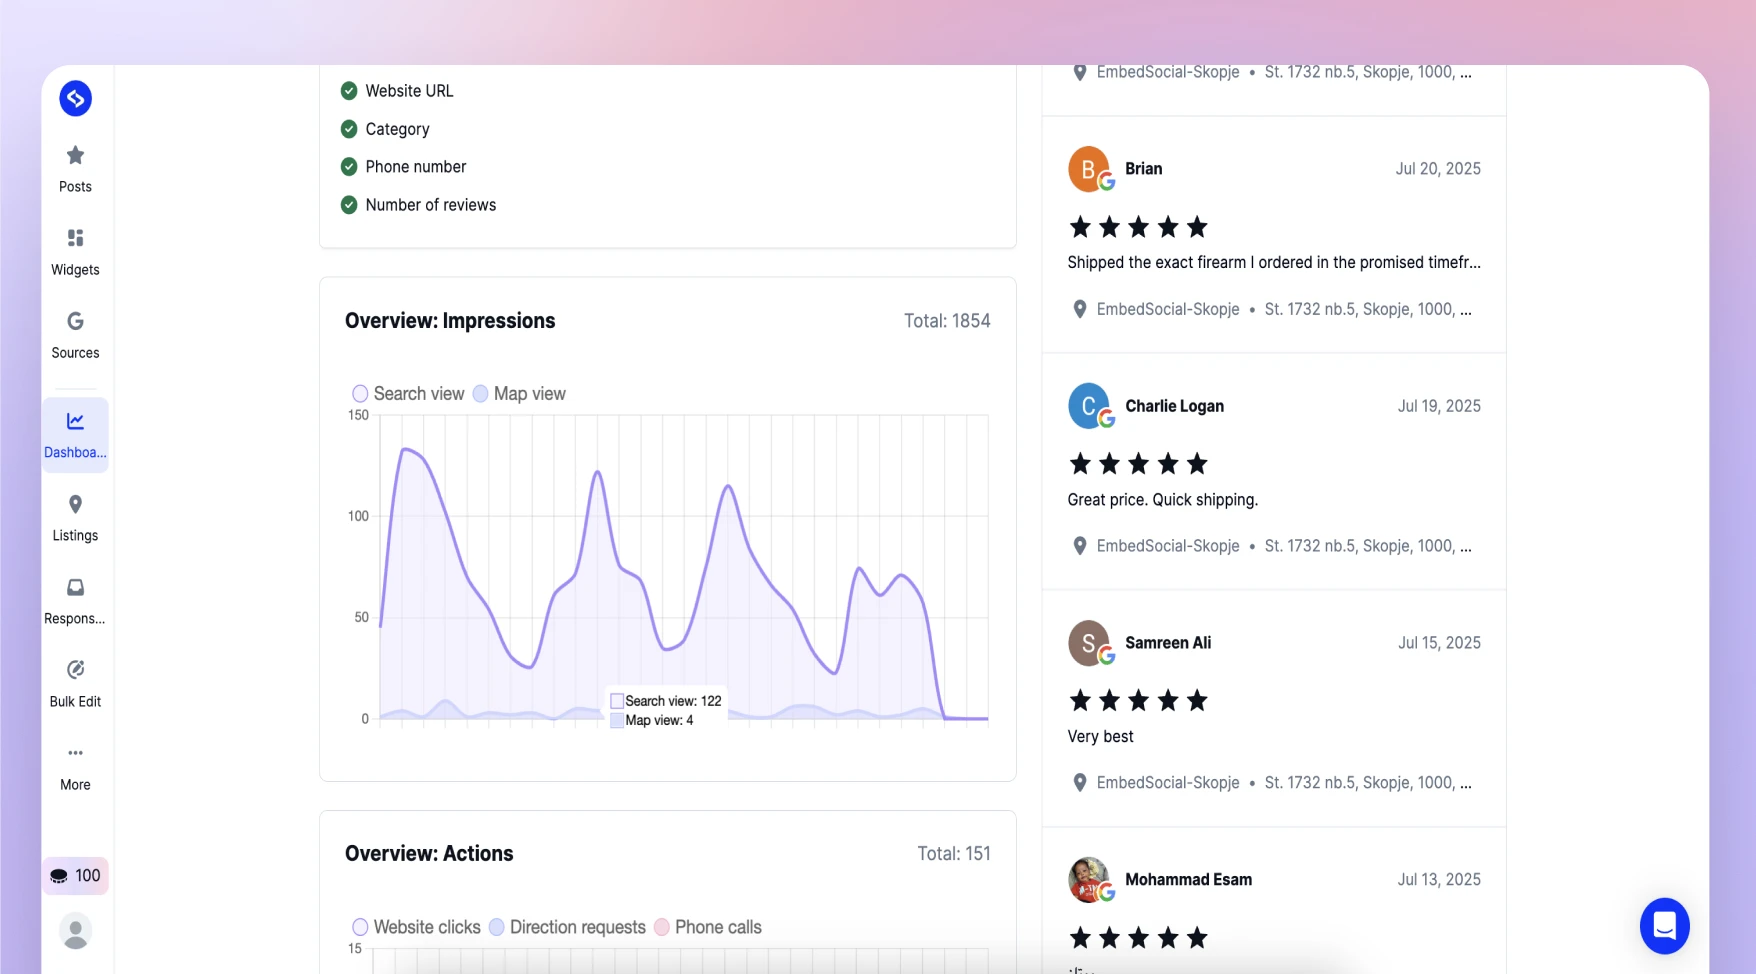Viewport: 1756px width, 974px height.
Task: Toggle Map view legend series
Action: coord(519,394)
